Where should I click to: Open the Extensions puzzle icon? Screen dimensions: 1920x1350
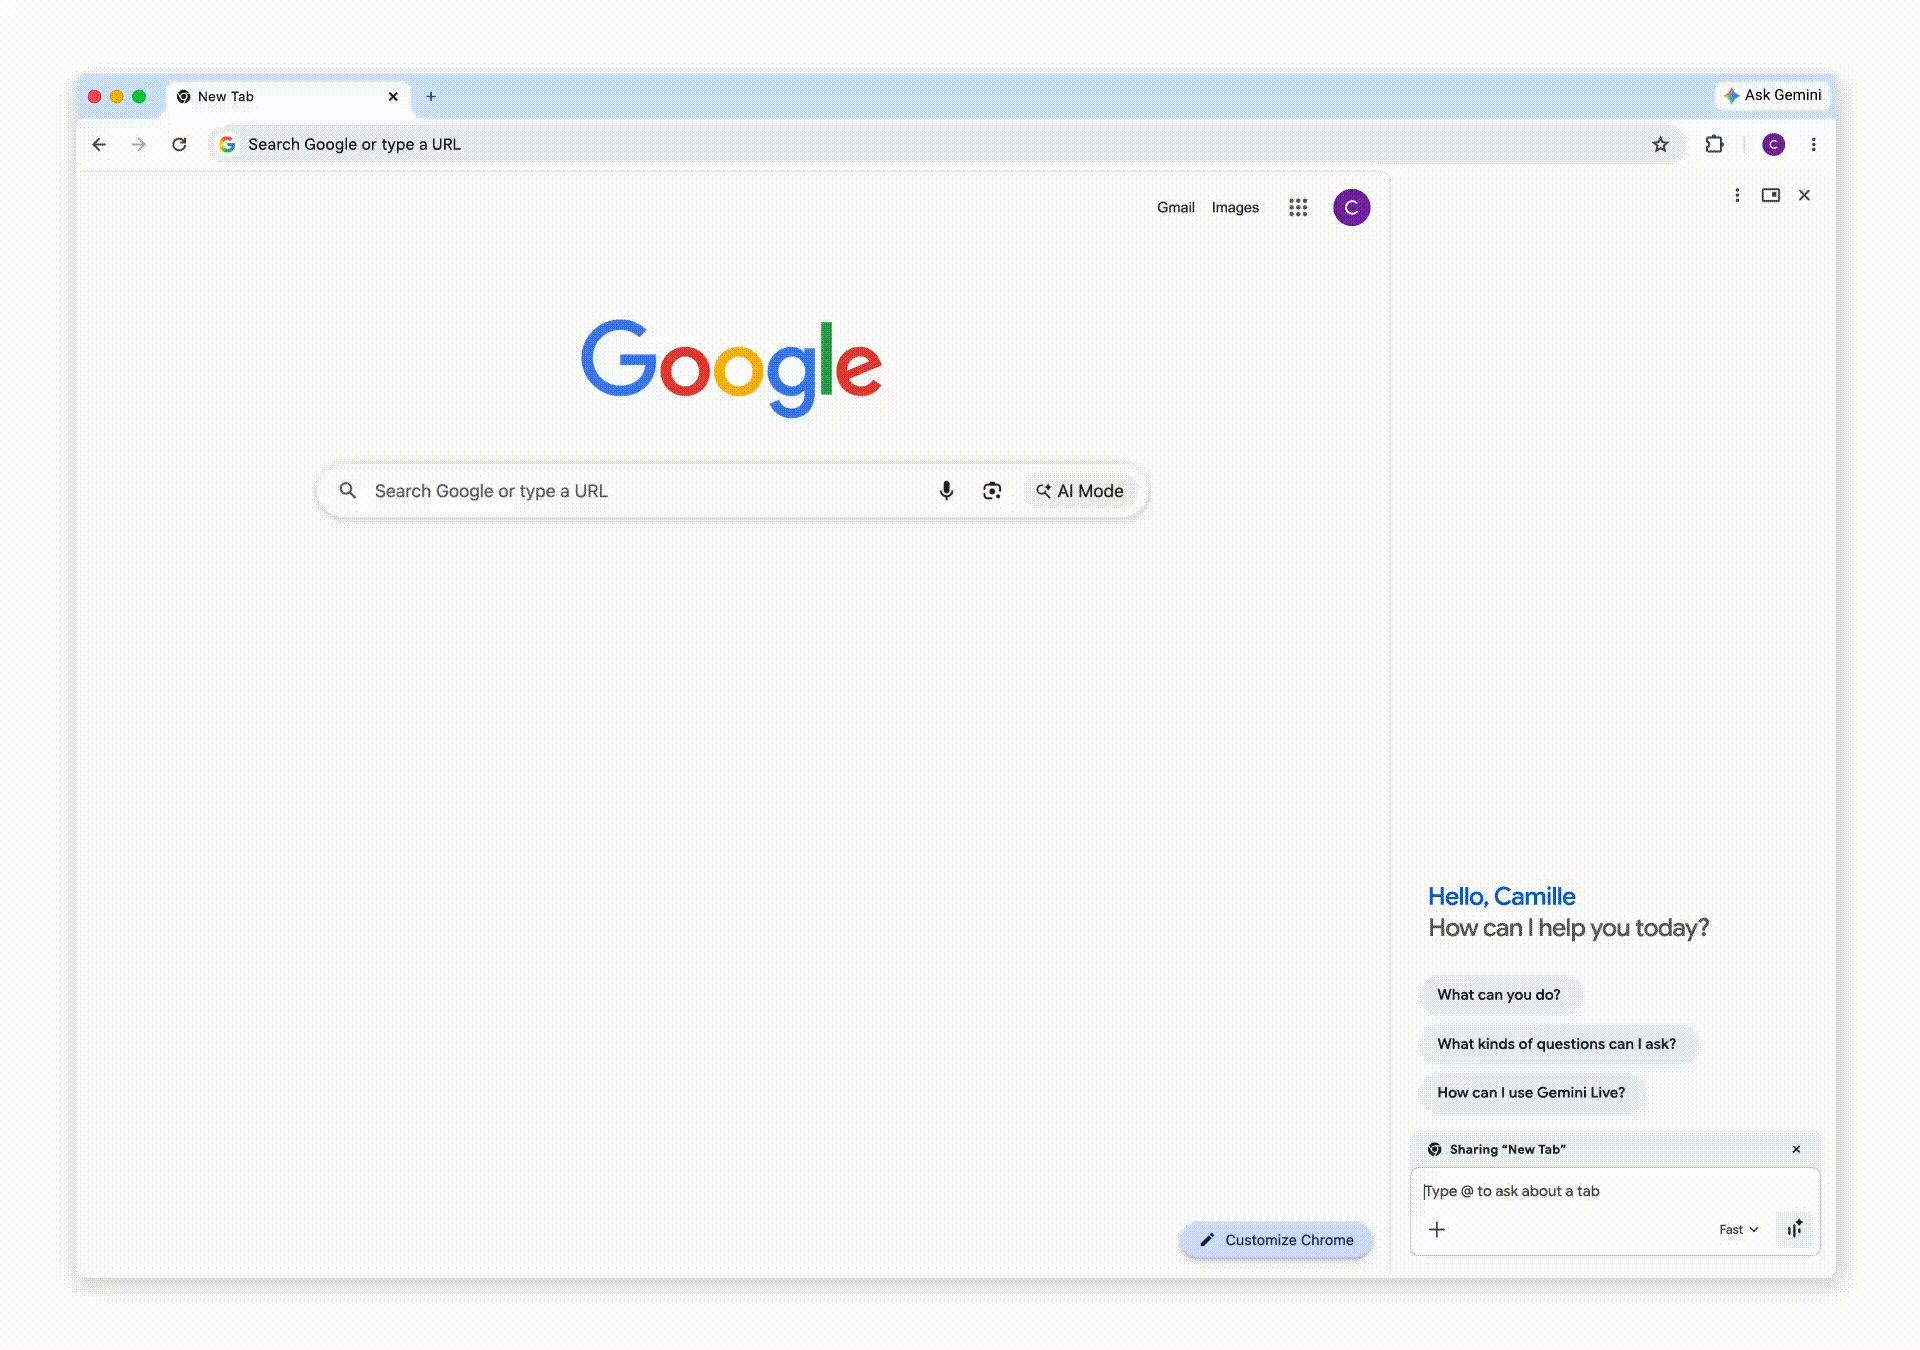[x=1714, y=144]
